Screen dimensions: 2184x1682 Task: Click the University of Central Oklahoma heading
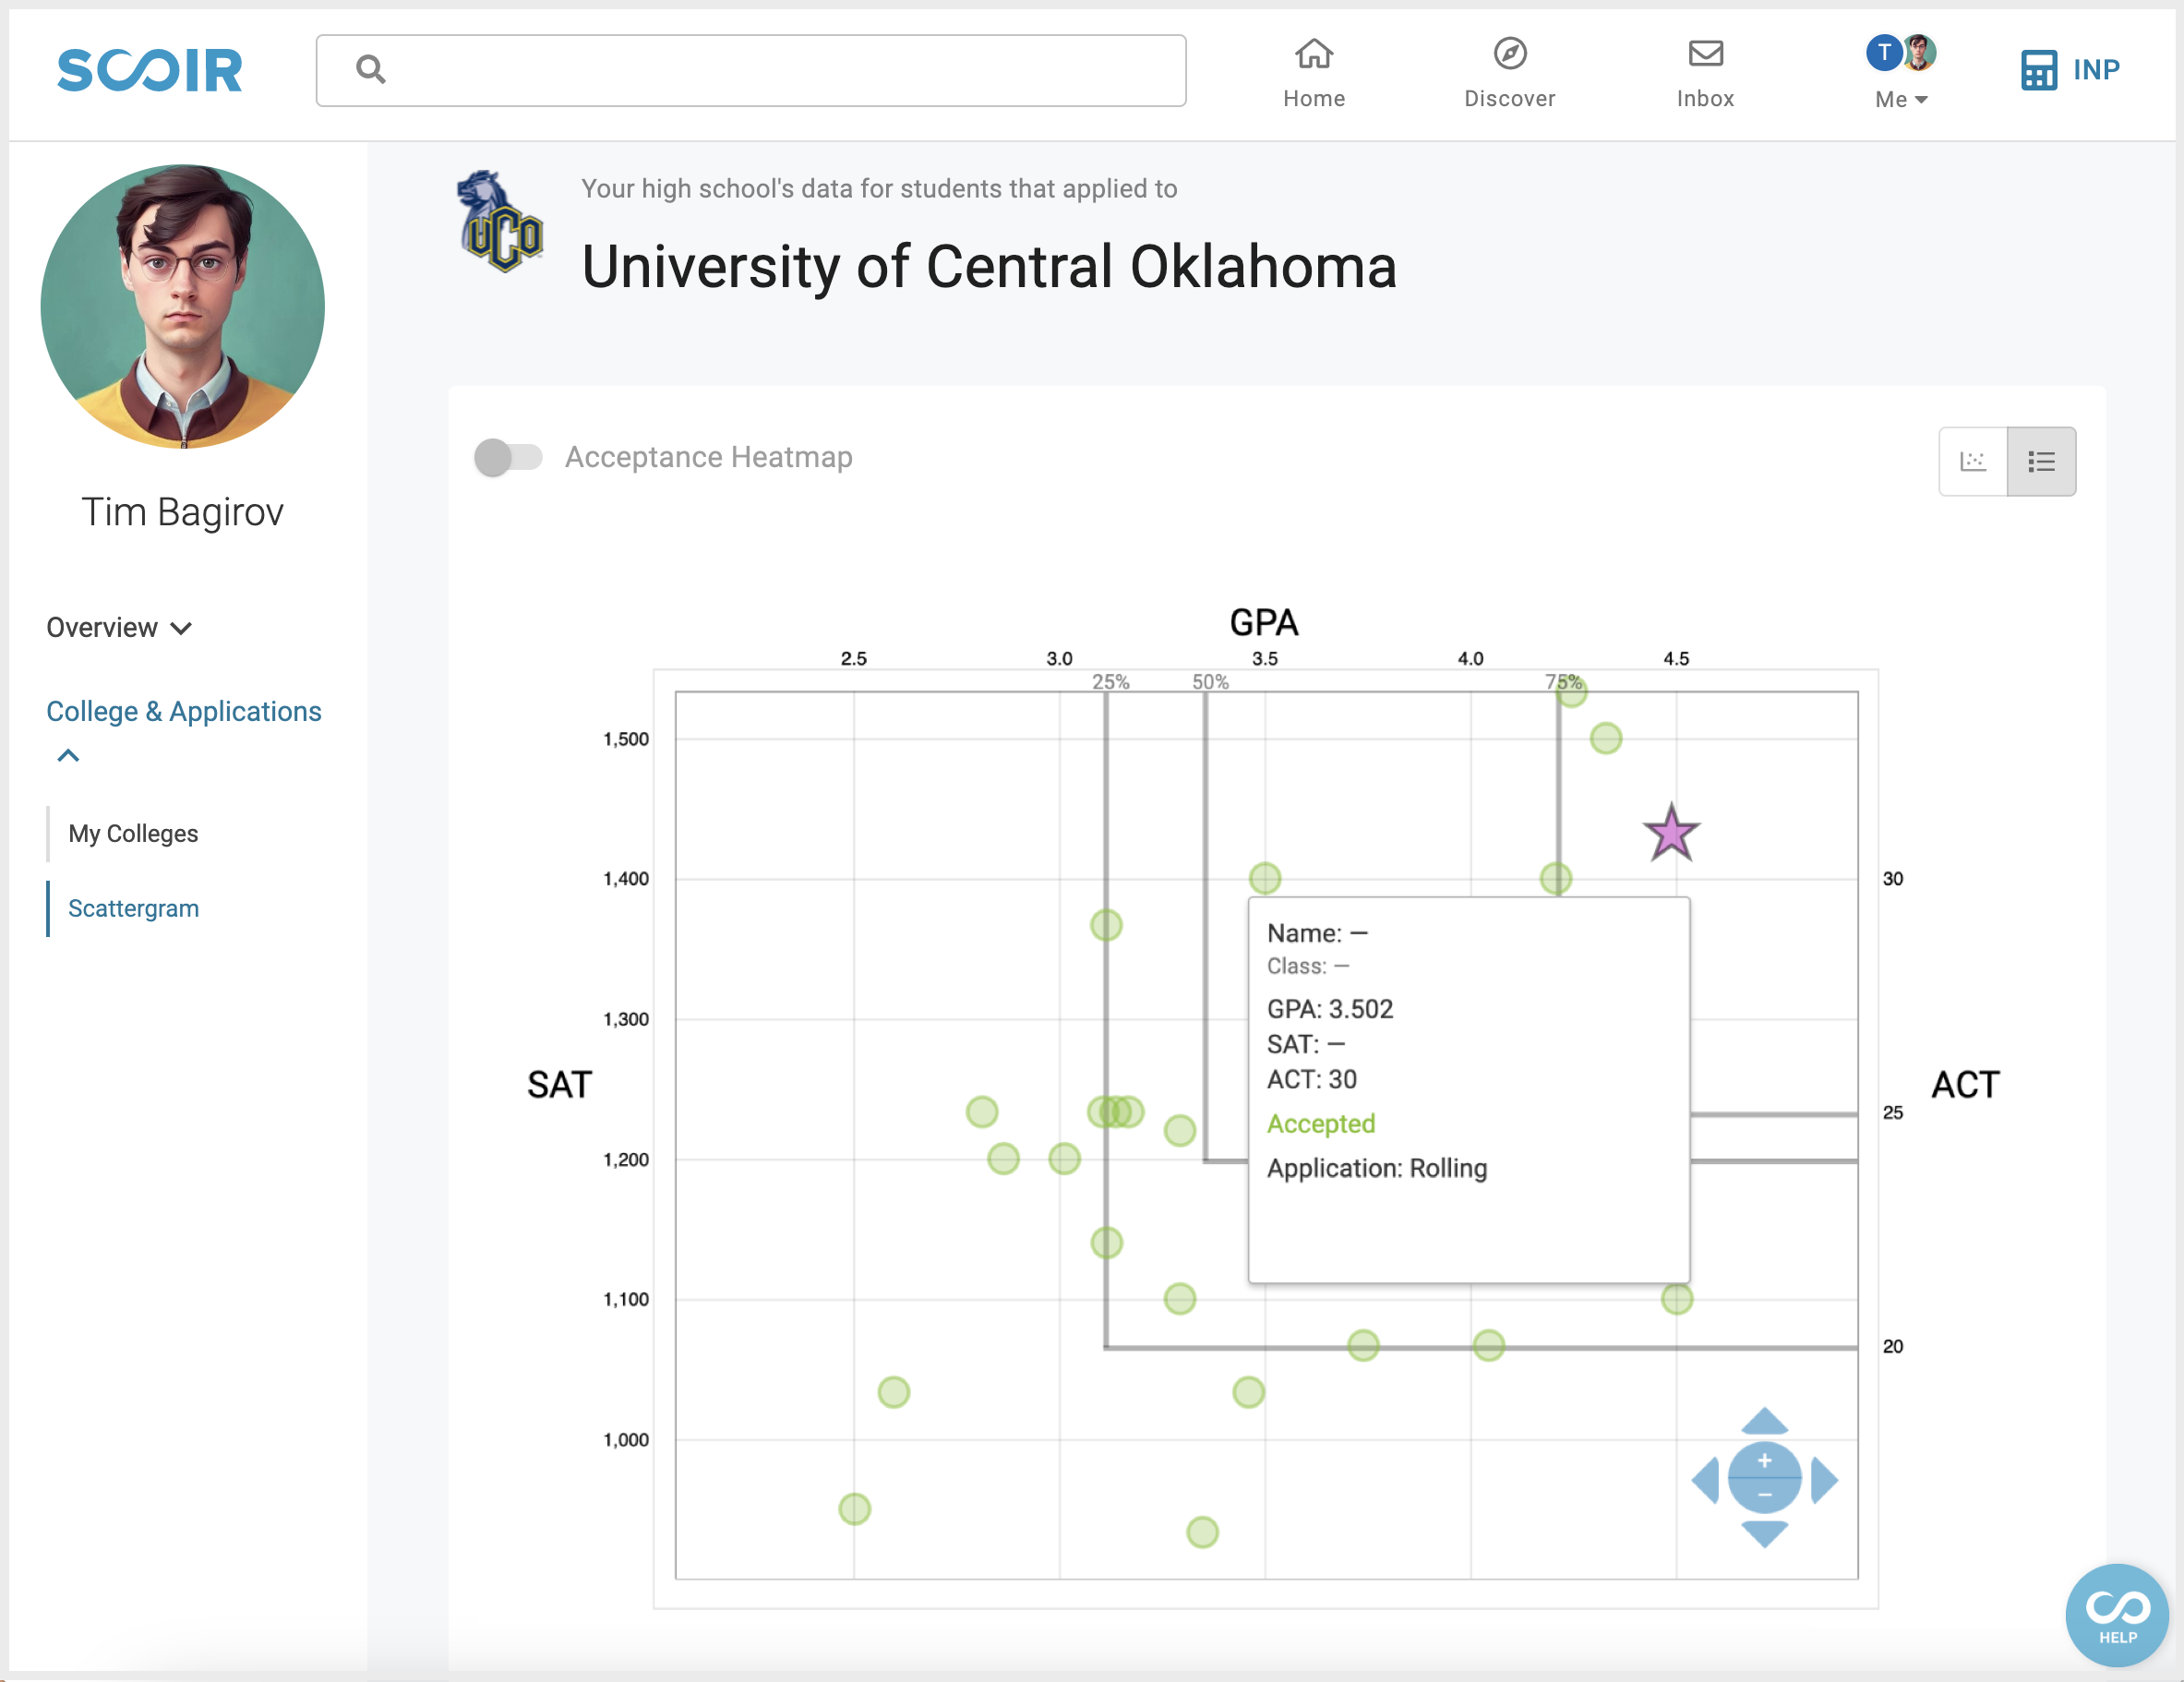989,266
